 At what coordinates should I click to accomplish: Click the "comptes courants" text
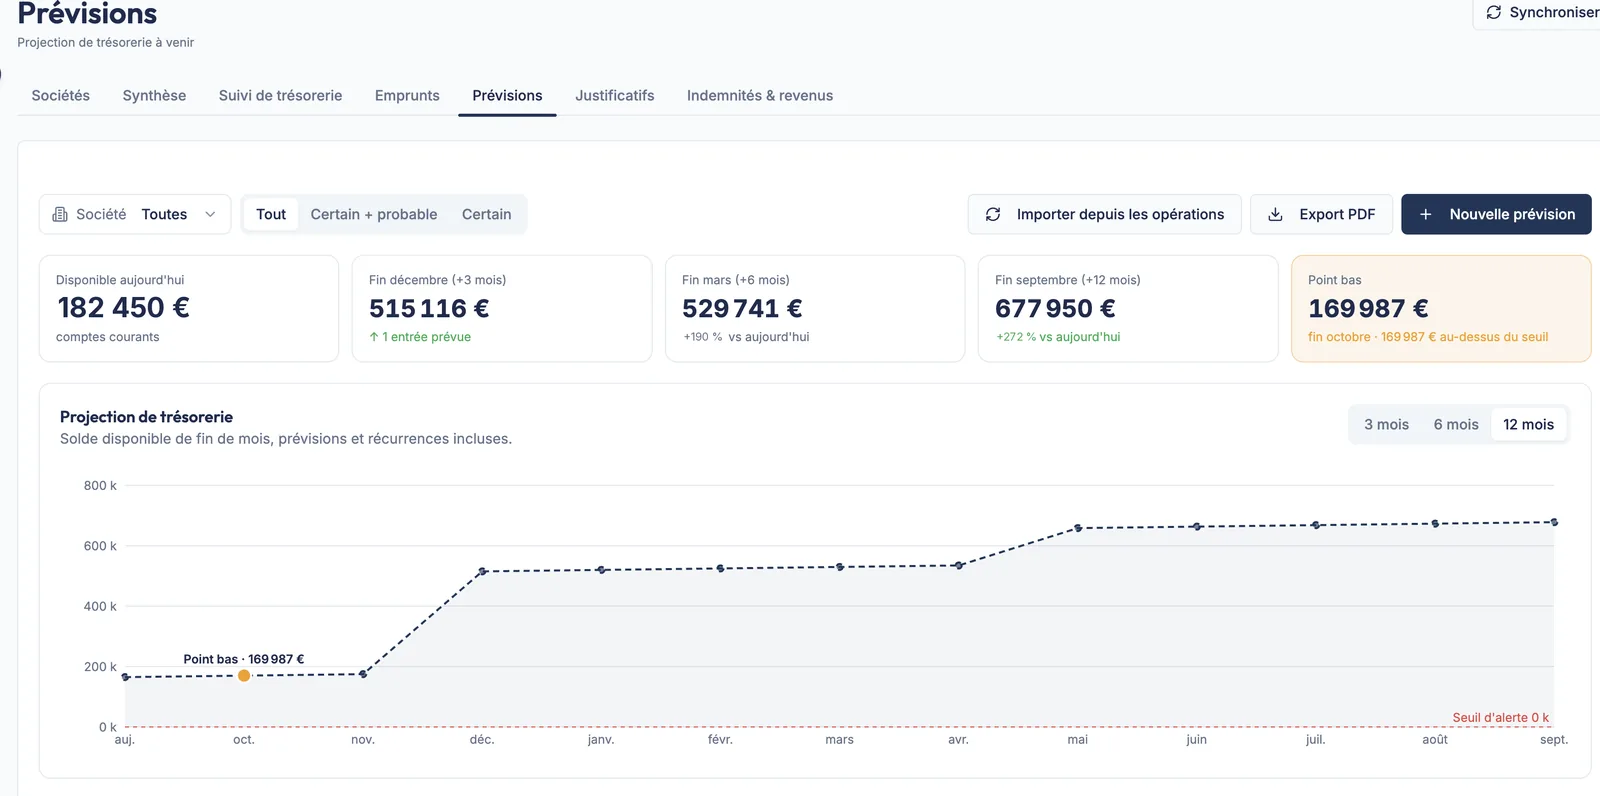coord(108,337)
